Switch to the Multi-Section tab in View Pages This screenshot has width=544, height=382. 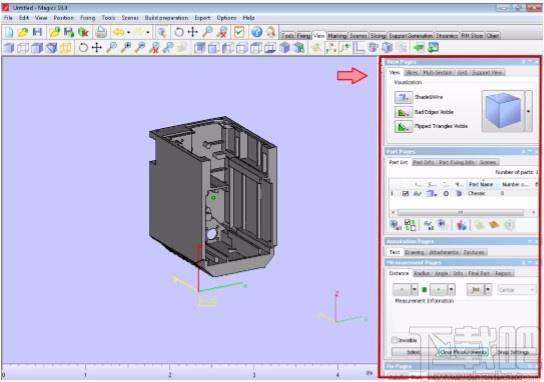coord(437,73)
